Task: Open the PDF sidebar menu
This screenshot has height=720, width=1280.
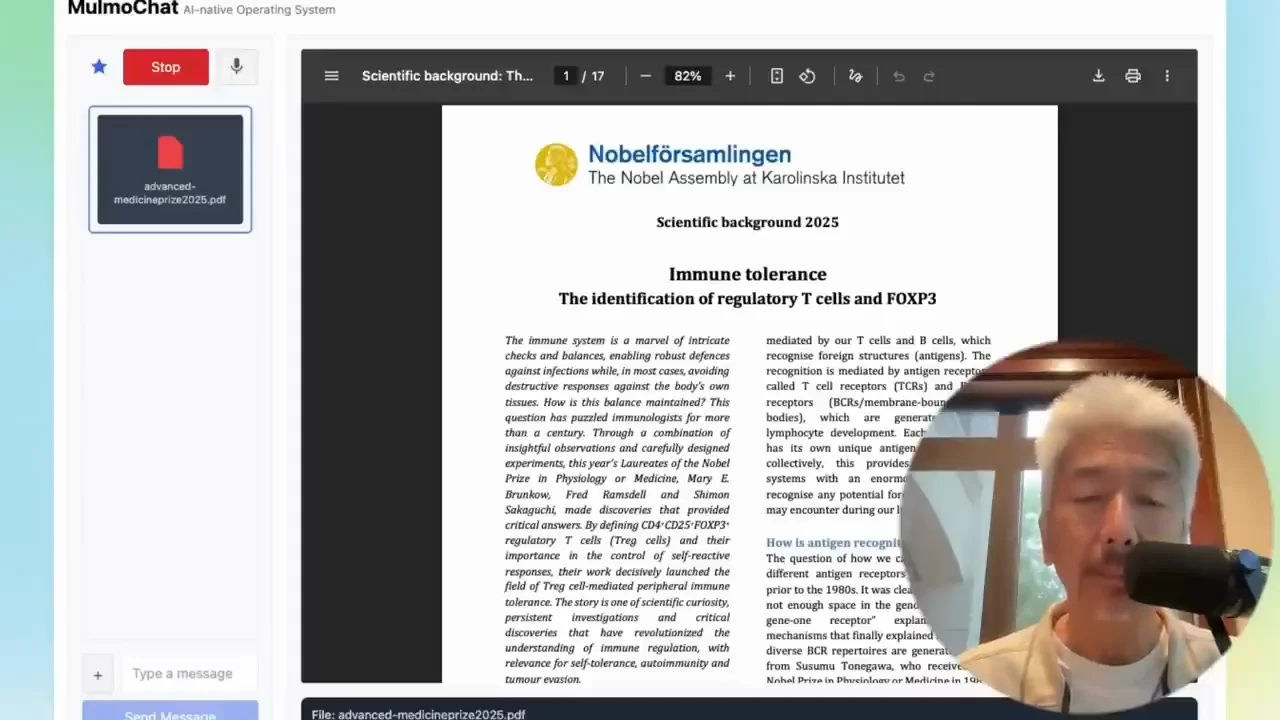Action: pos(332,76)
